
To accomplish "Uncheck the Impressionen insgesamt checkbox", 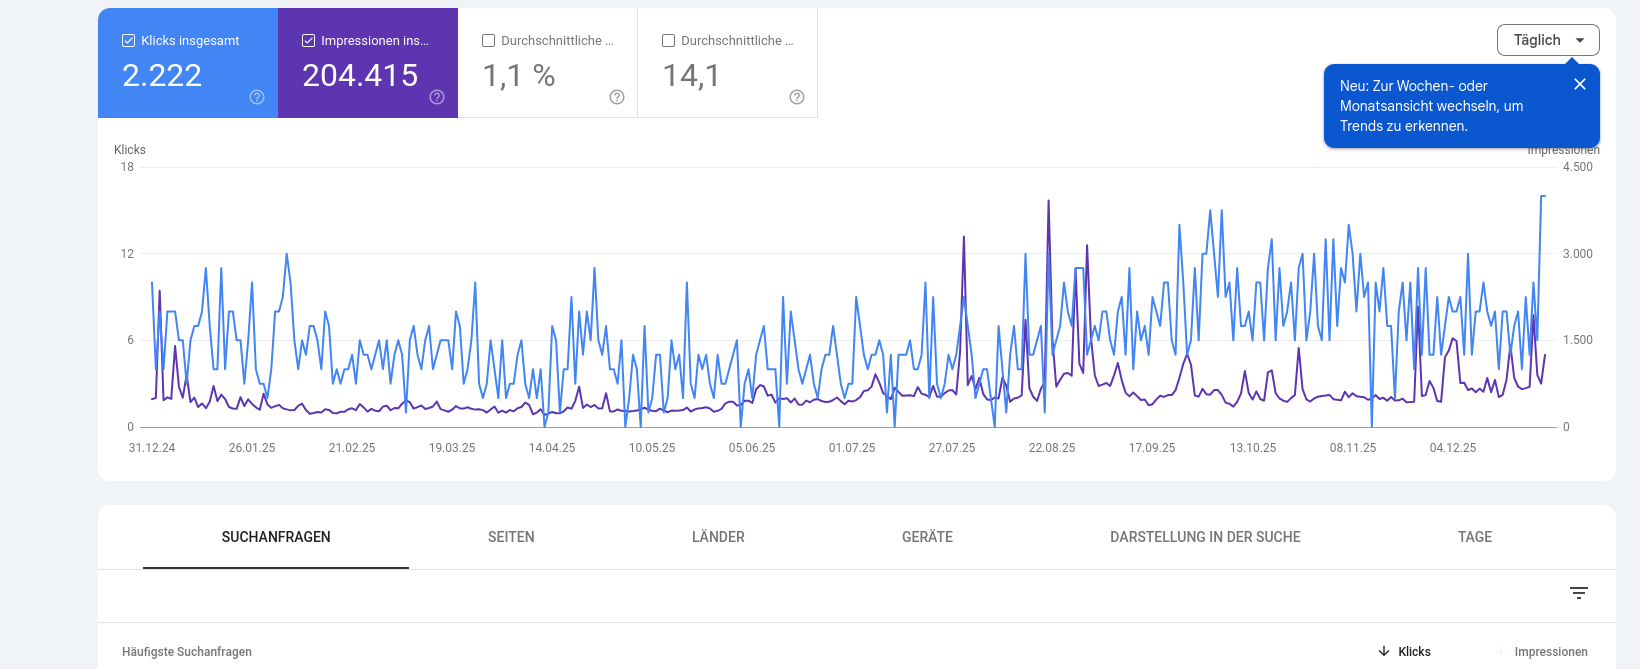I will click(309, 41).
